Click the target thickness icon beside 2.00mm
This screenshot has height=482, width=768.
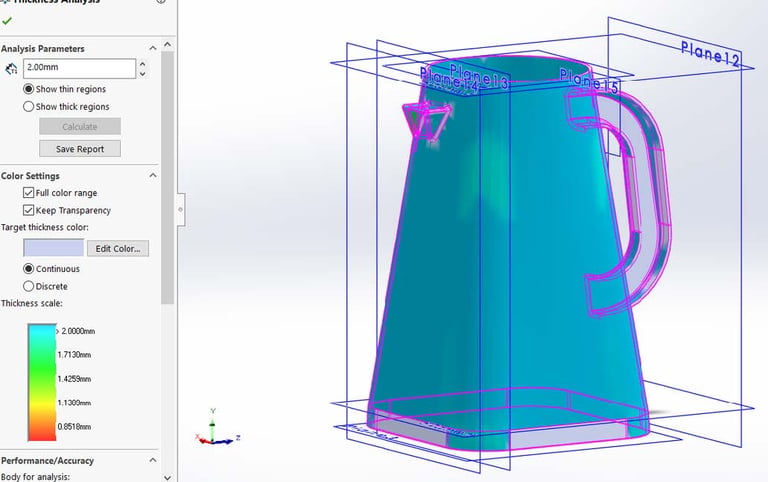(11, 69)
